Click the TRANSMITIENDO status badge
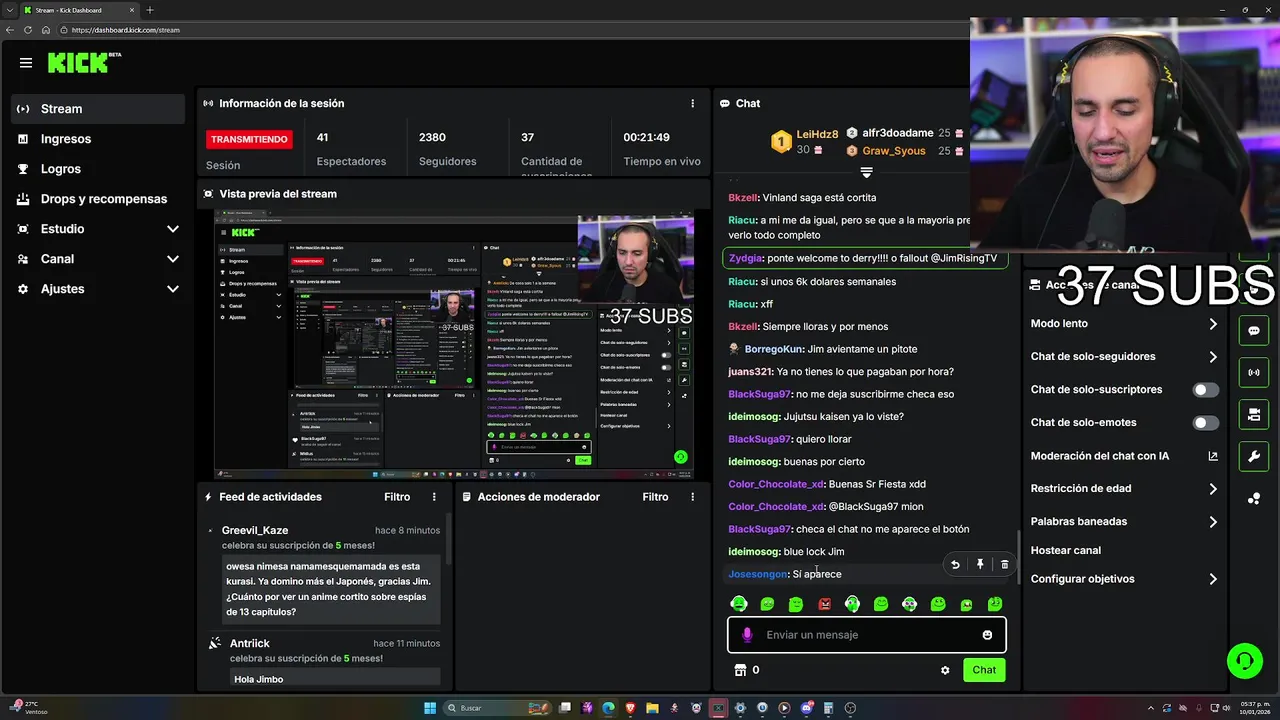This screenshot has height=720, width=1280. pyautogui.click(x=249, y=139)
